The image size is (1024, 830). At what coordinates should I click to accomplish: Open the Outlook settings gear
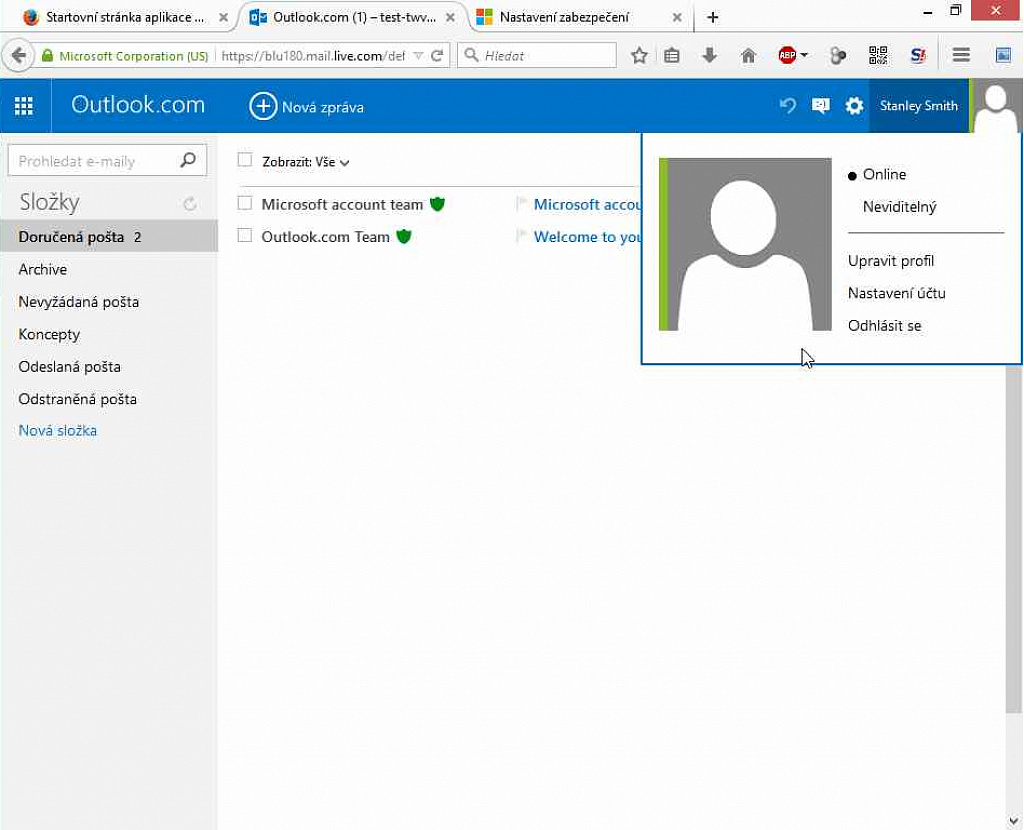(x=854, y=106)
